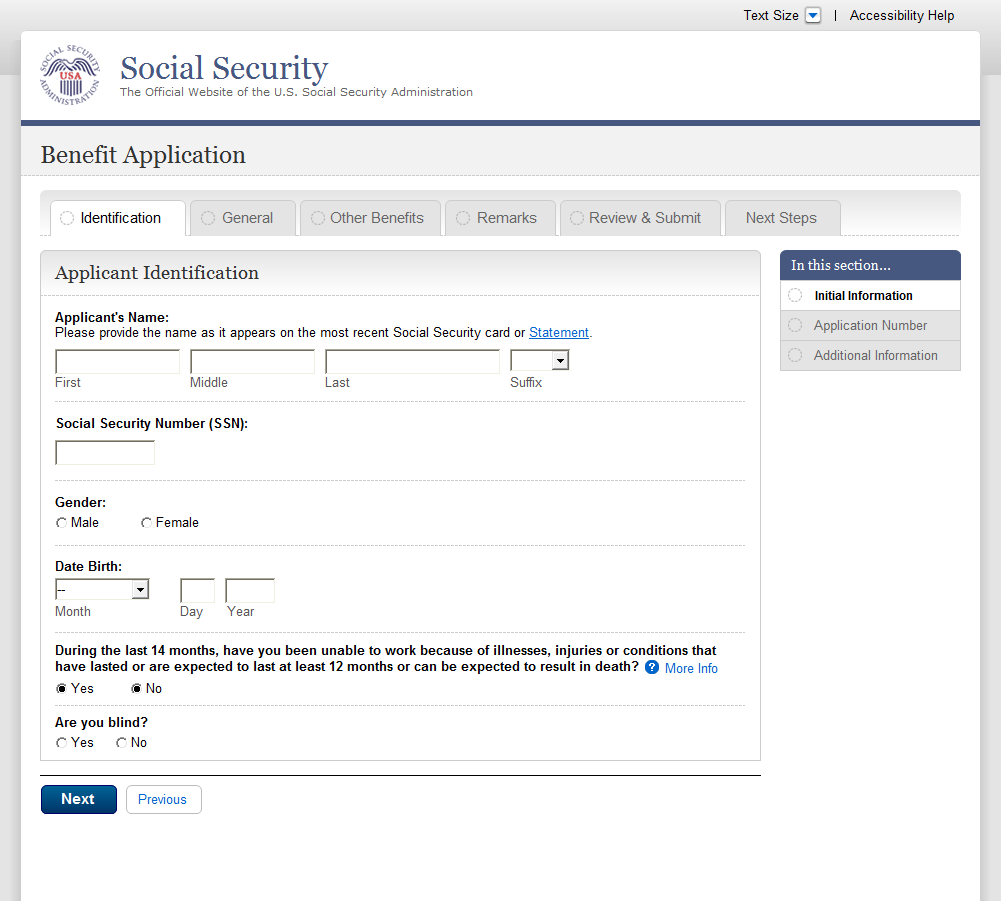Click the Social Security Administration seal logo
Screen dimensions: 1008x908
pos(70,77)
